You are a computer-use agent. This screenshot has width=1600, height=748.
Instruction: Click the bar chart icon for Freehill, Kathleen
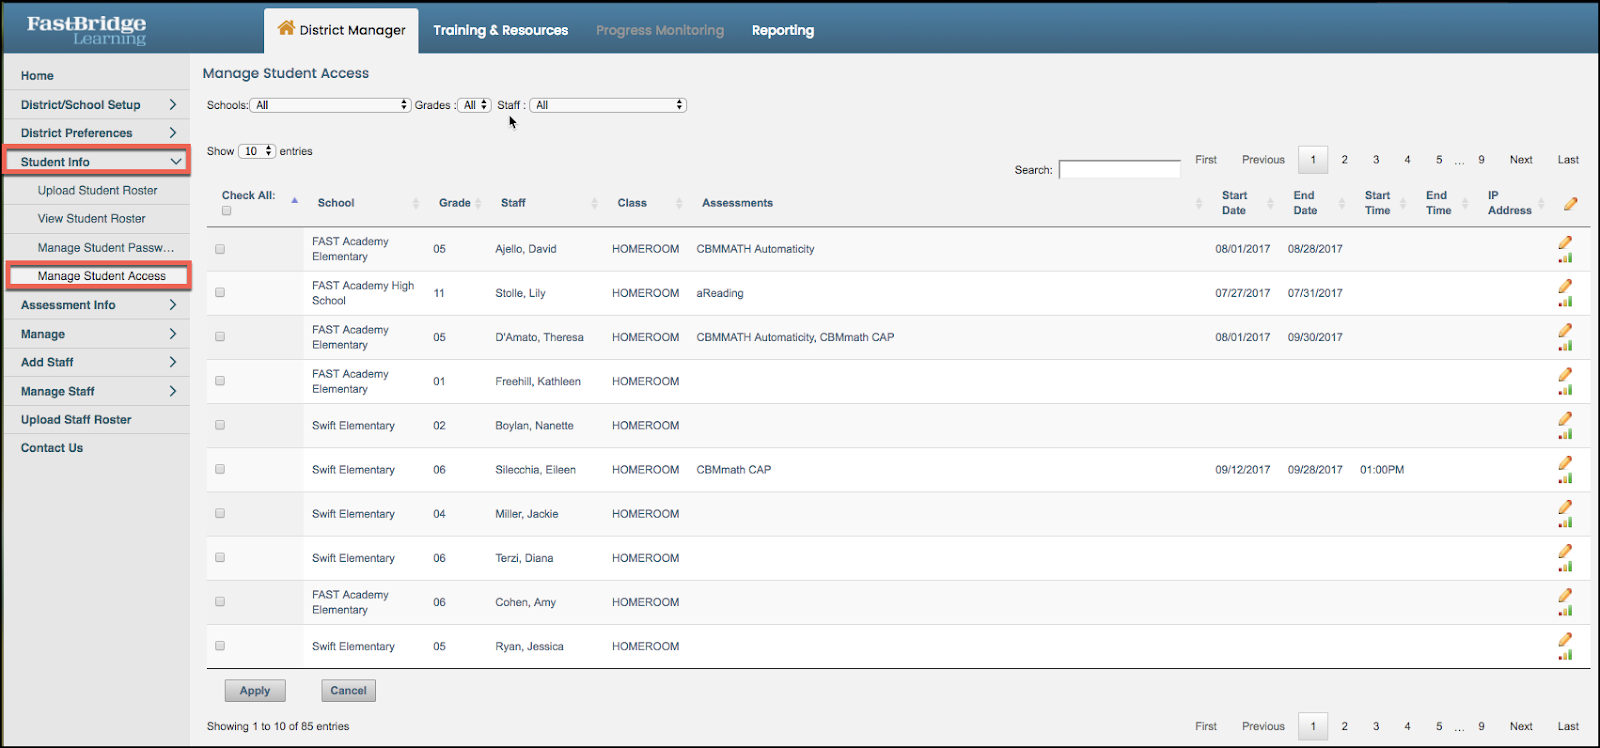coord(1565,390)
